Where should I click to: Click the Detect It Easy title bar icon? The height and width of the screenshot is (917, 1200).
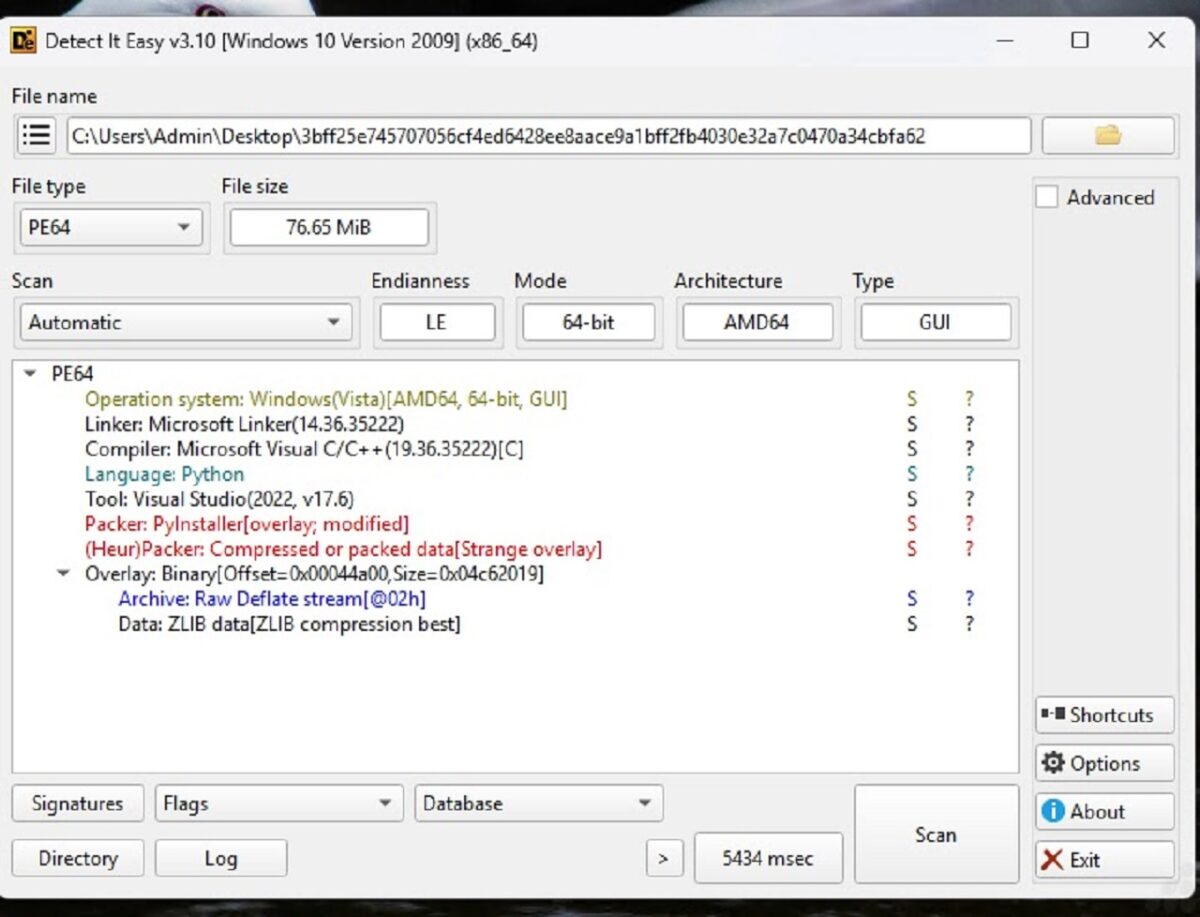click(x=21, y=41)
